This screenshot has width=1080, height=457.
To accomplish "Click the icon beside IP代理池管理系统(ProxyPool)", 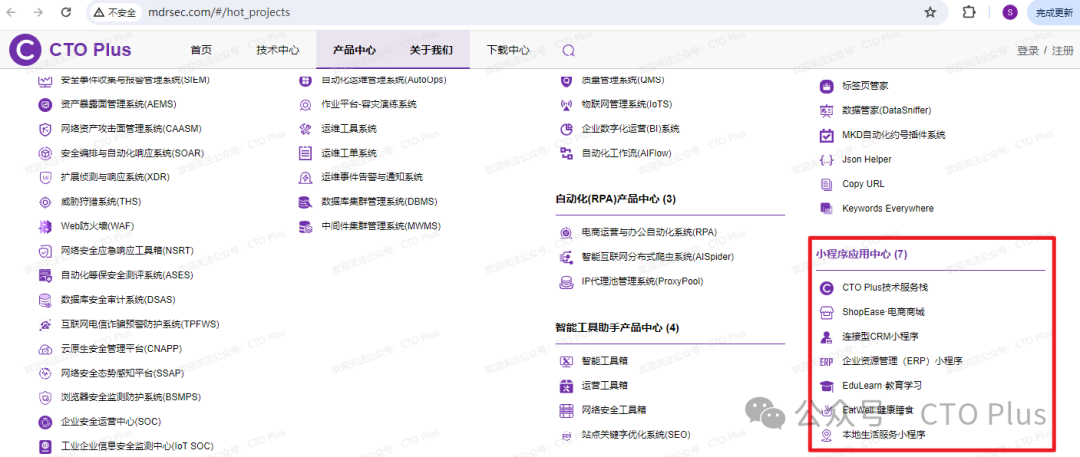I will point(566,281).
